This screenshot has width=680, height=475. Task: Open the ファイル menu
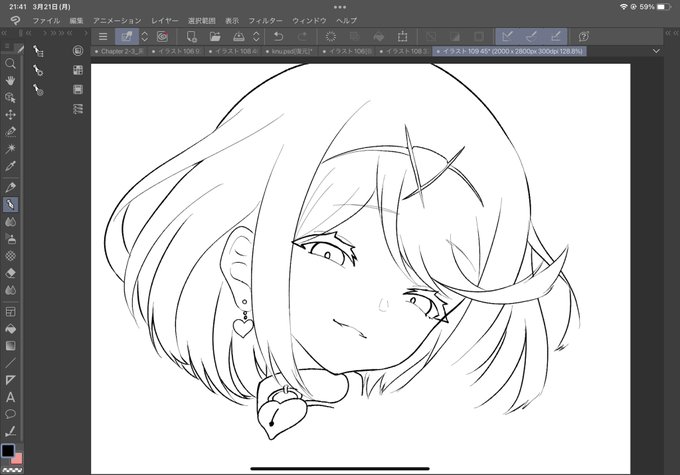coord(46,20)
